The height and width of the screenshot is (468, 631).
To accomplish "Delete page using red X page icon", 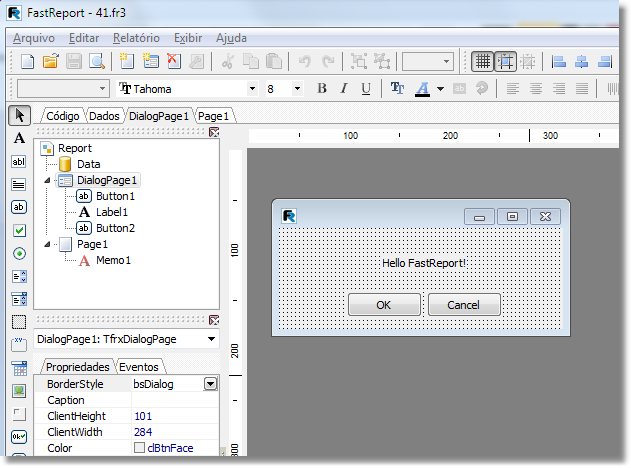I will 174,62.
